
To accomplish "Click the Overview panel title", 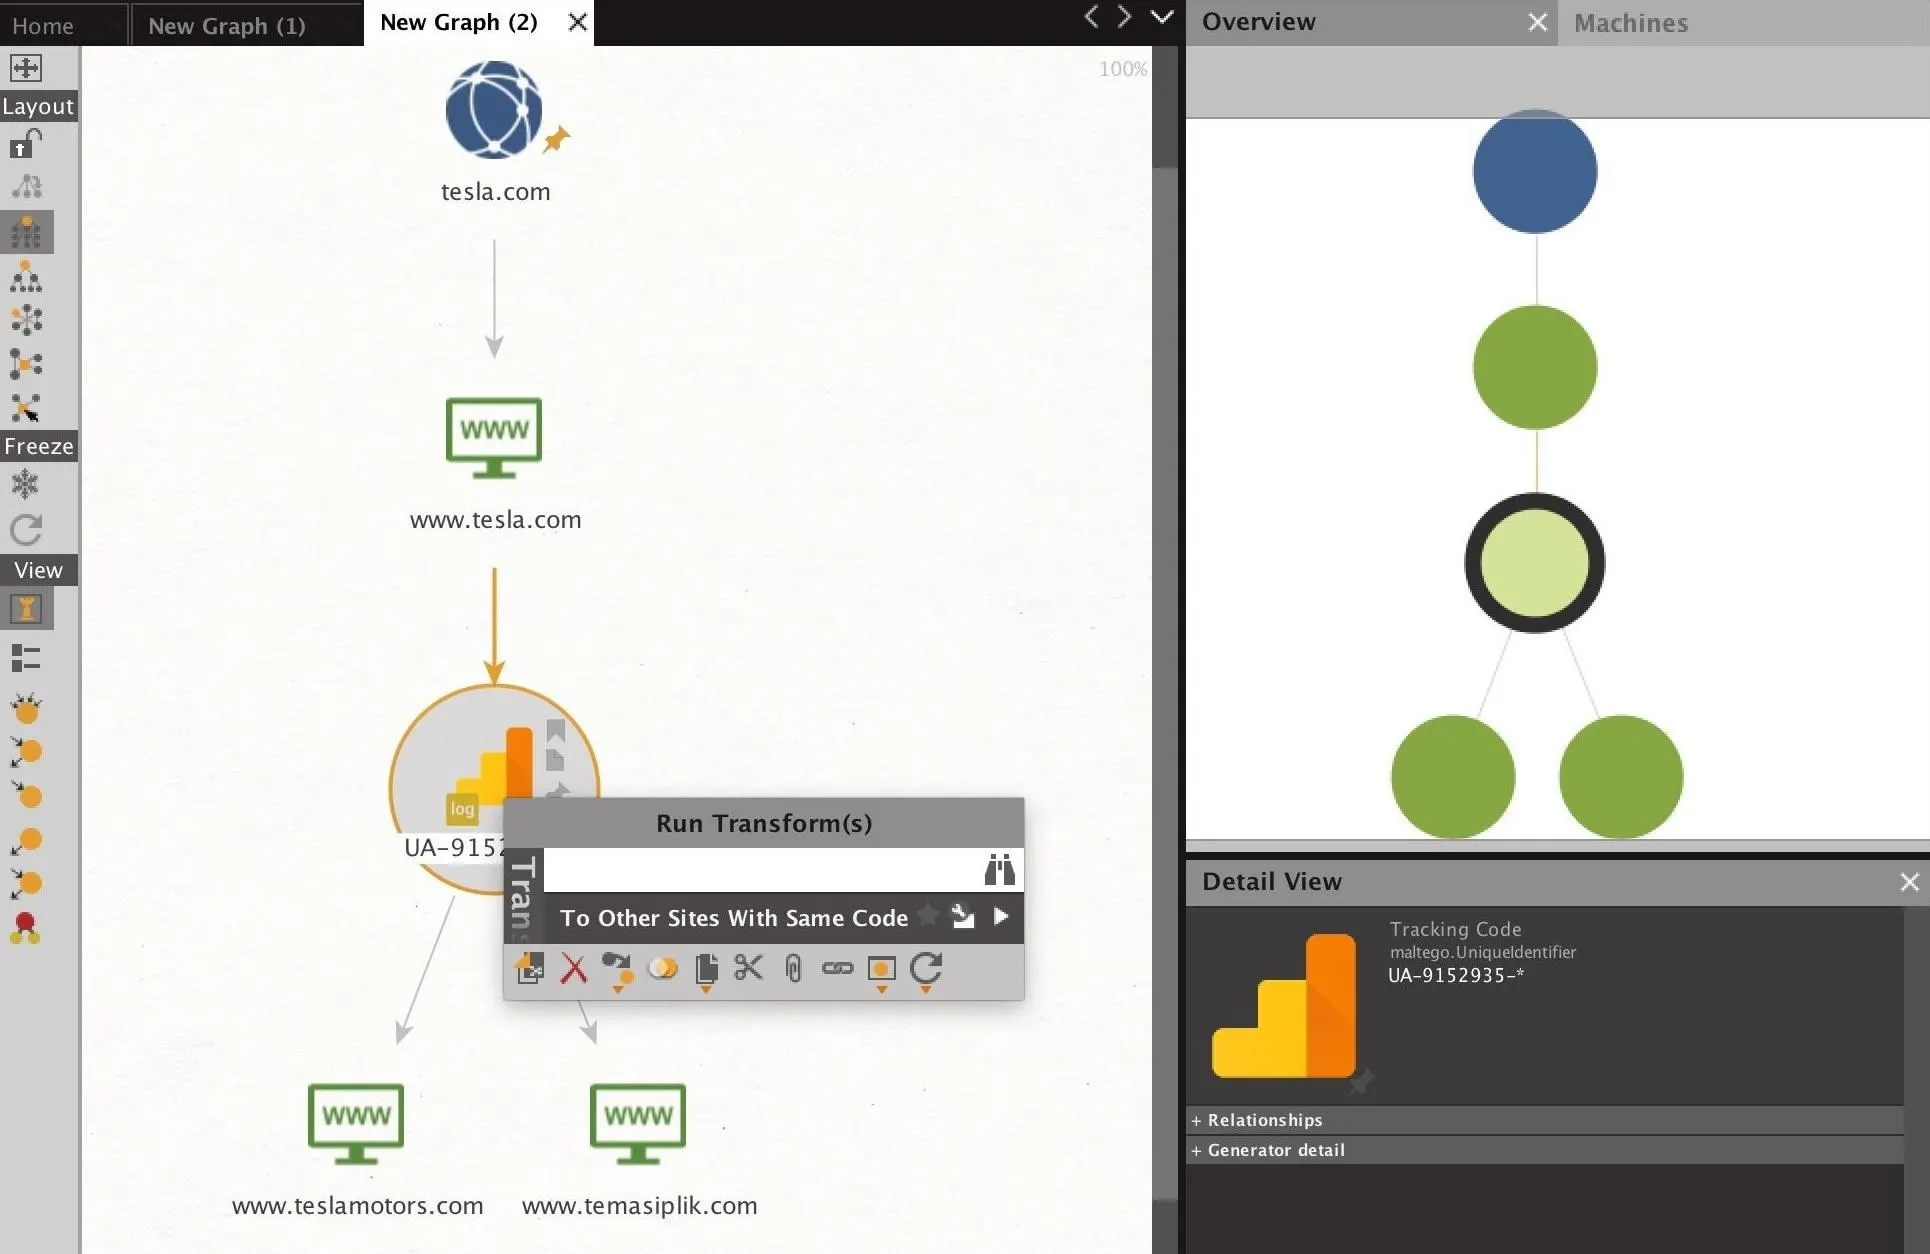I will click(x=1258, y=22).
